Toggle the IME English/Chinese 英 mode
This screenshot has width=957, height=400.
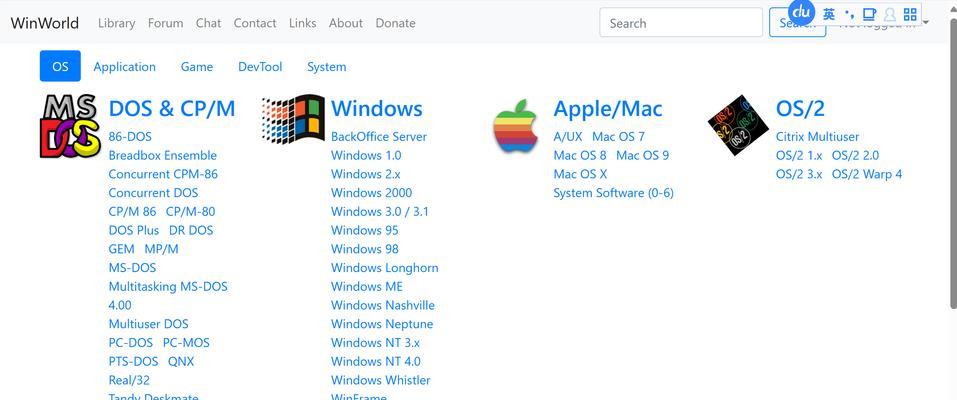[829, 14]
